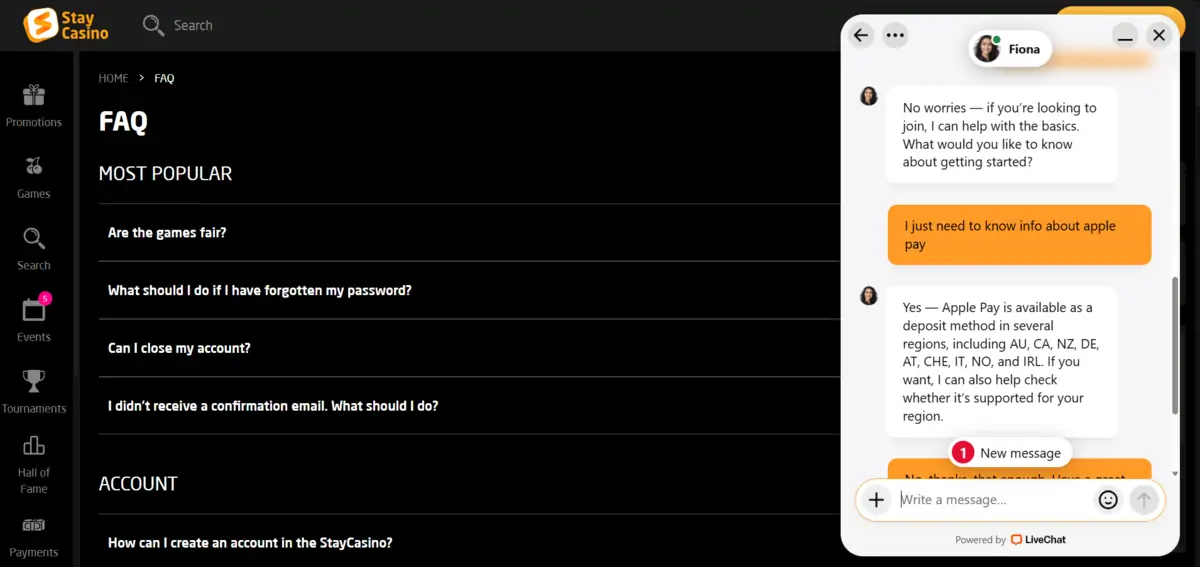Viewport: 1200px width, 567px height.
Task: Open the chat three-dots options menu
Action: click(896, 35)
